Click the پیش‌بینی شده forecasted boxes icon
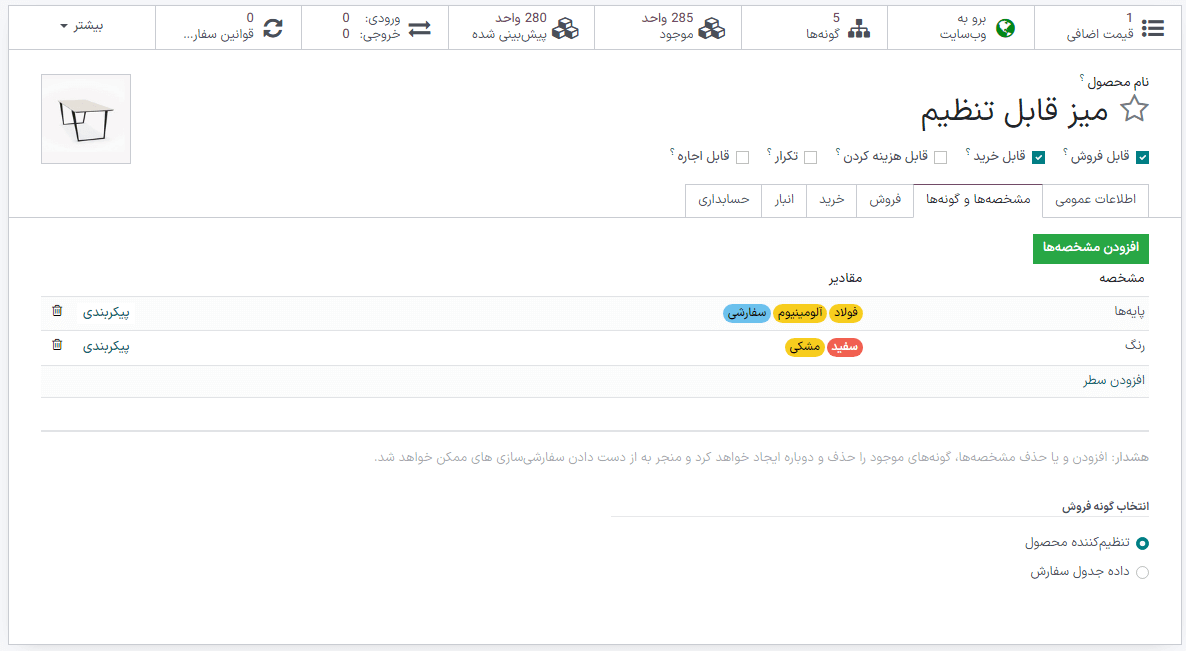The height and width of the screenshot is (651, 1186). [566, 28]
